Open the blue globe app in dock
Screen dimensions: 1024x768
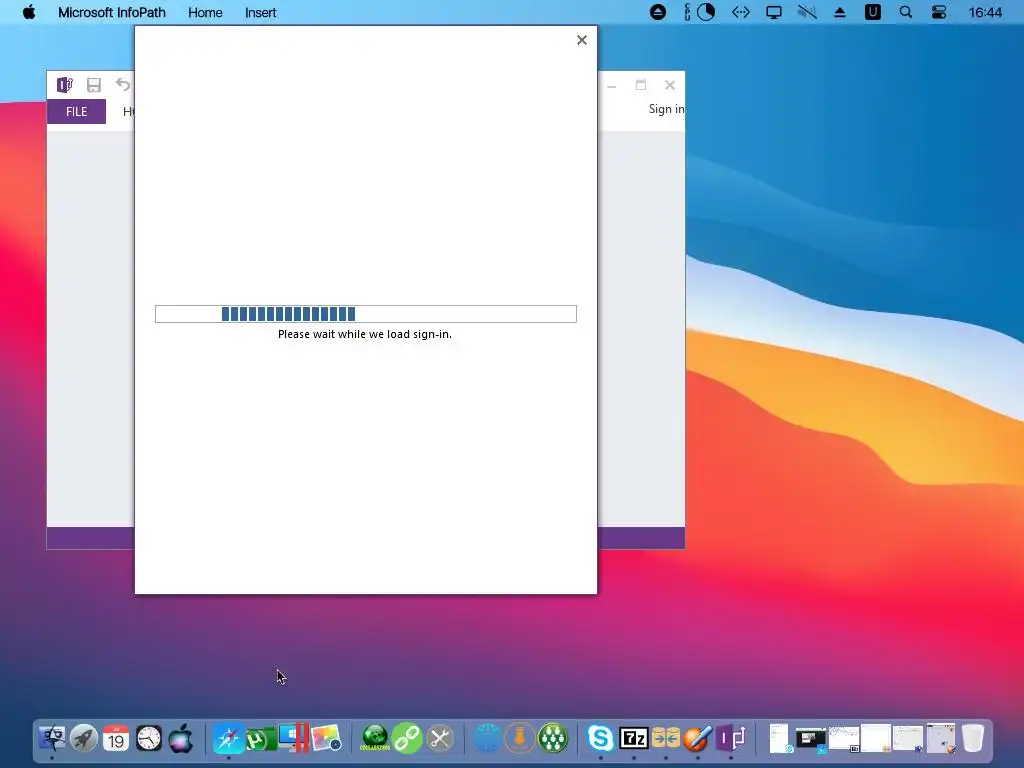(x=487, y=739)
